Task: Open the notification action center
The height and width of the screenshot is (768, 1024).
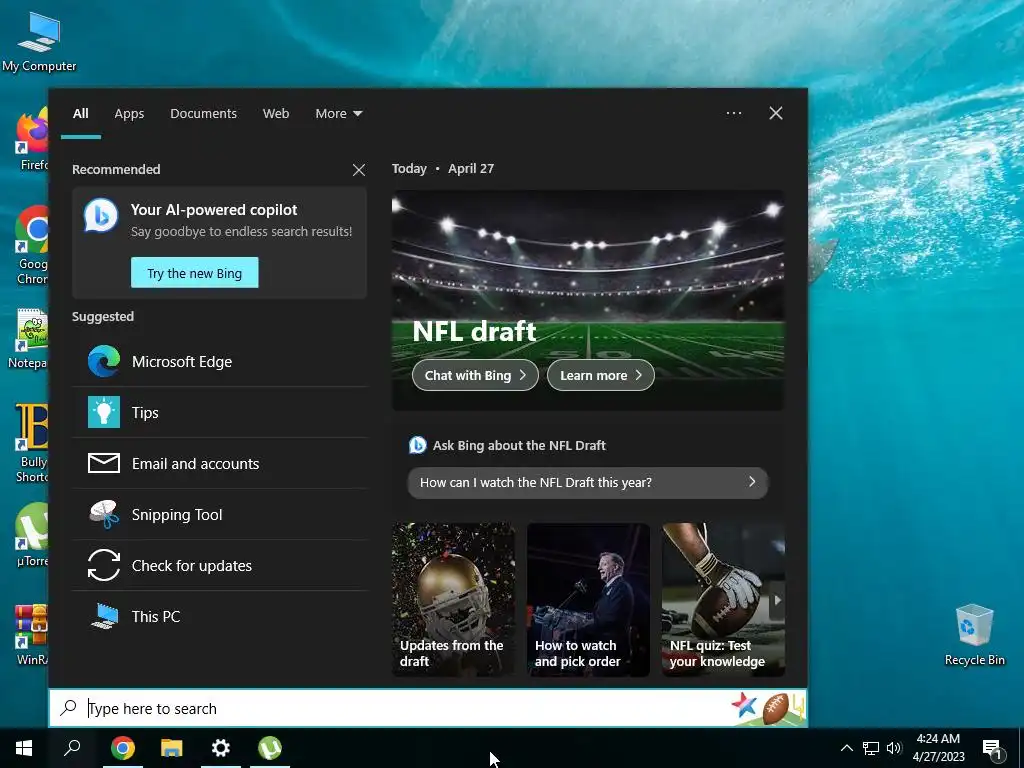Action: click(x=992, y=748)
